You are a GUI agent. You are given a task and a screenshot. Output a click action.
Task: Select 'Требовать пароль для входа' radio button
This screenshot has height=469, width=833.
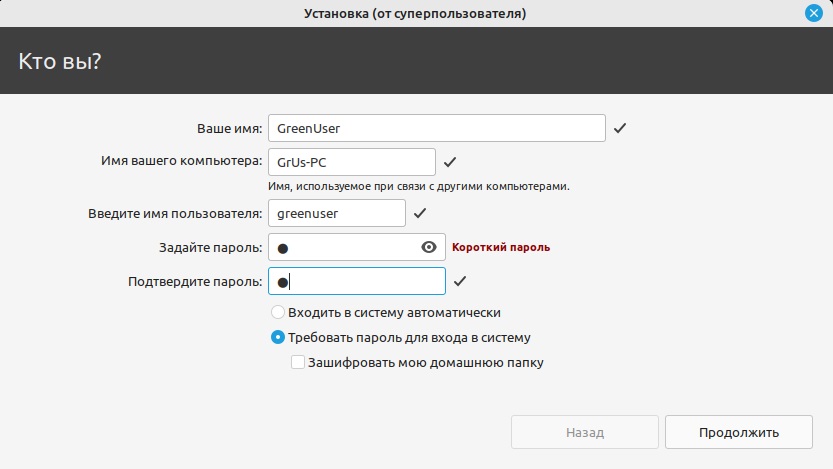coord(279,338)
